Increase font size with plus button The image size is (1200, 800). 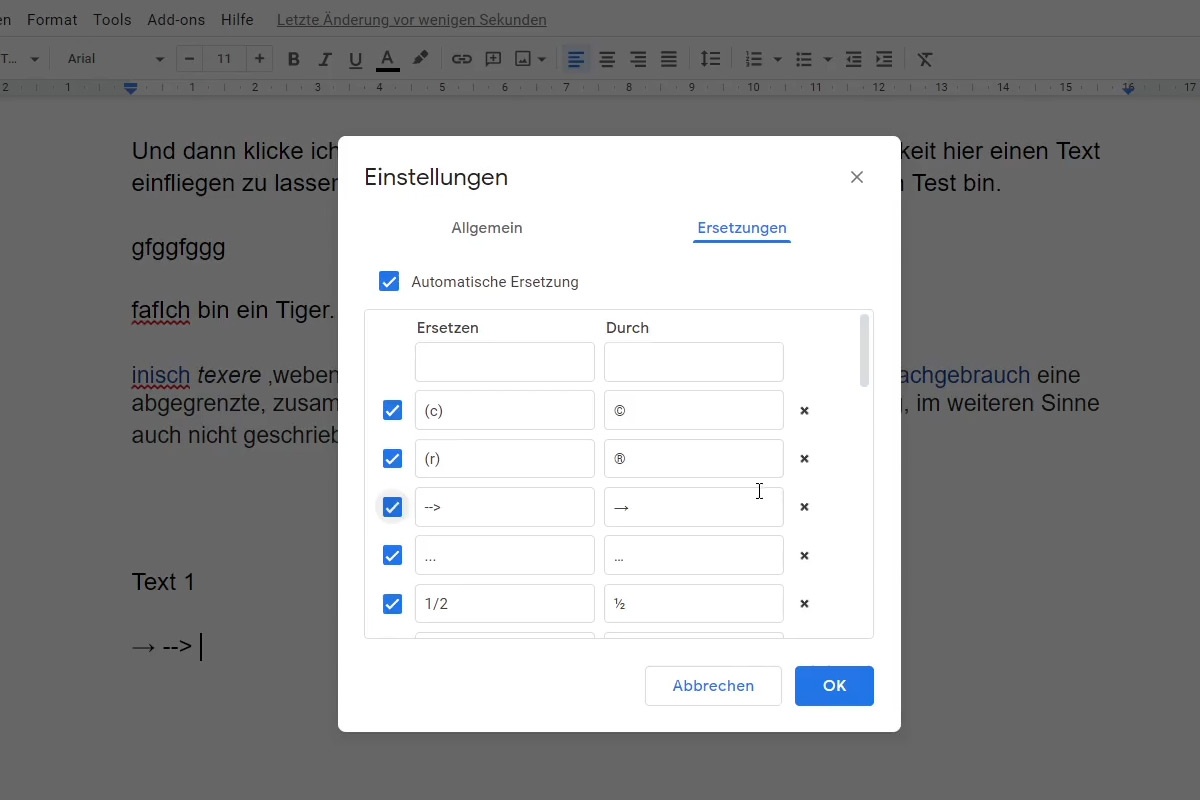click(259, 59)
